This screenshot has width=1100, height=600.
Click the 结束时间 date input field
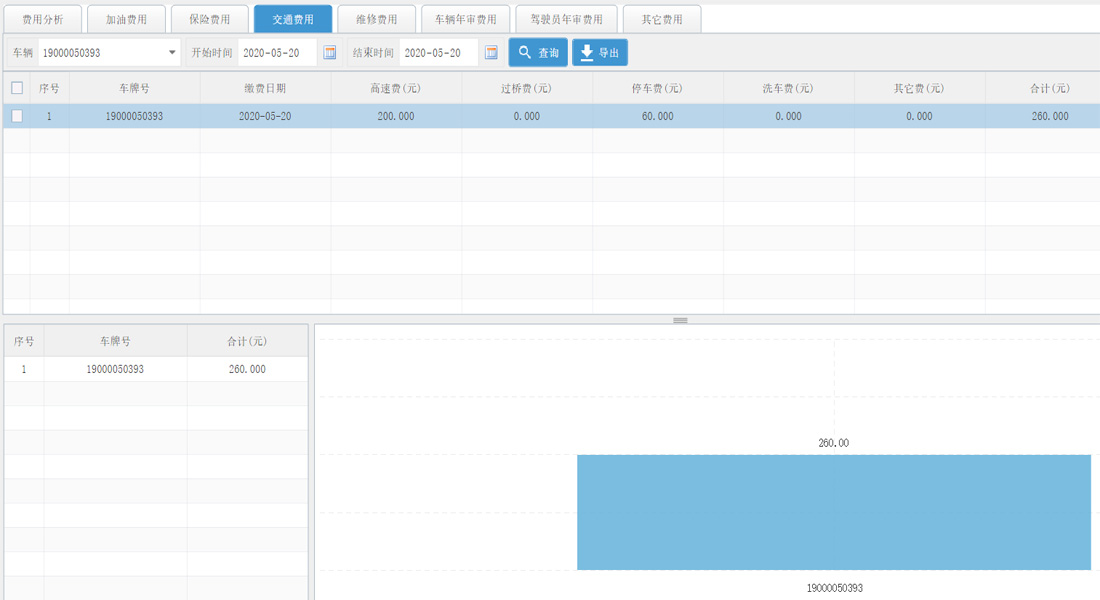[438, 53]
